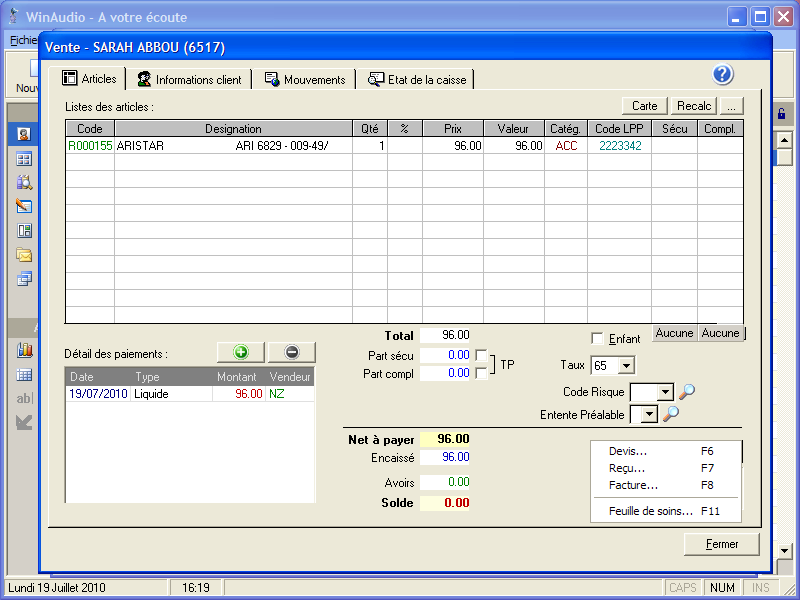Click magnifier next to Entente Préalable
800x600 pixels.
[671, 414]
